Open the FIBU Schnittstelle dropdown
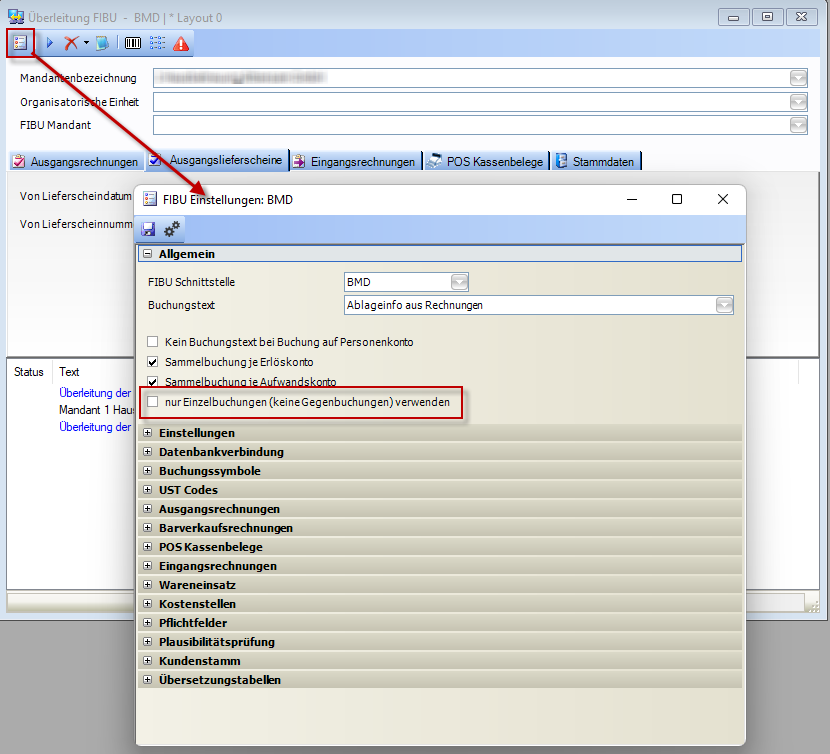The height and width of the screenshot is (754, 830). coord(459,283)
